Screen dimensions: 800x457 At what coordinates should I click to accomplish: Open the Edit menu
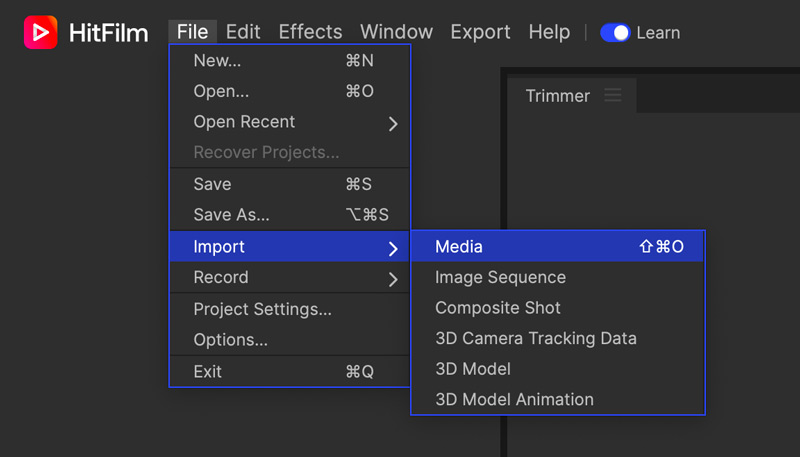pyautogui.click(x=243, y=32)
